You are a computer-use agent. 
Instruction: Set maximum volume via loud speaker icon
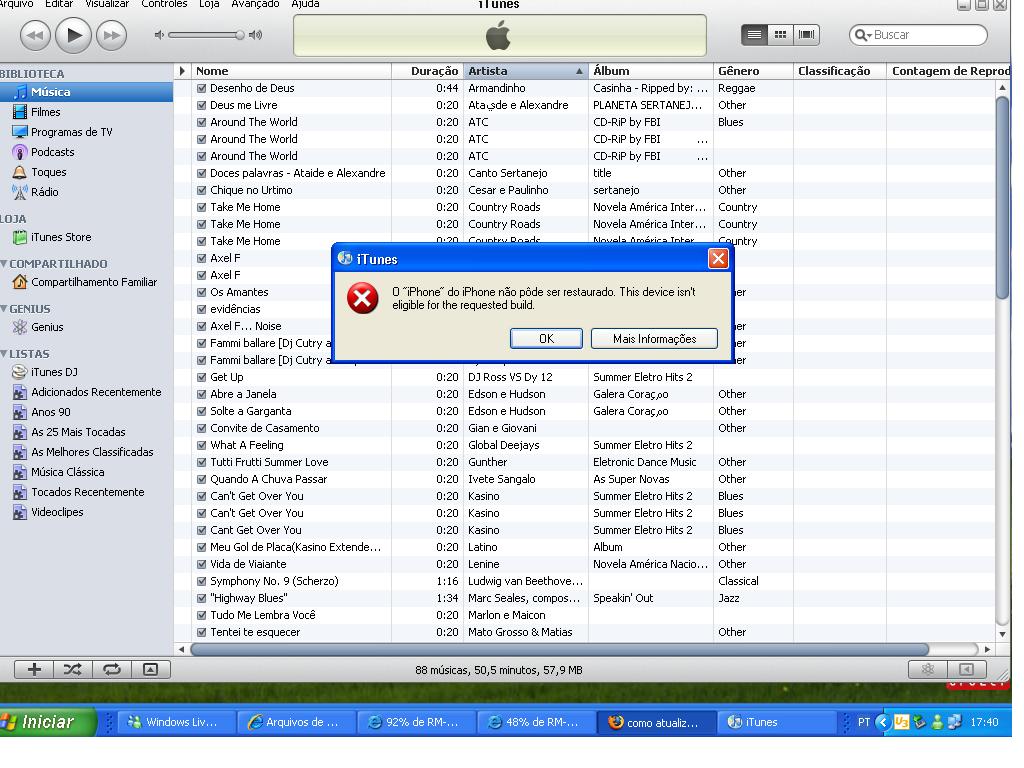[x=255, y=35]
